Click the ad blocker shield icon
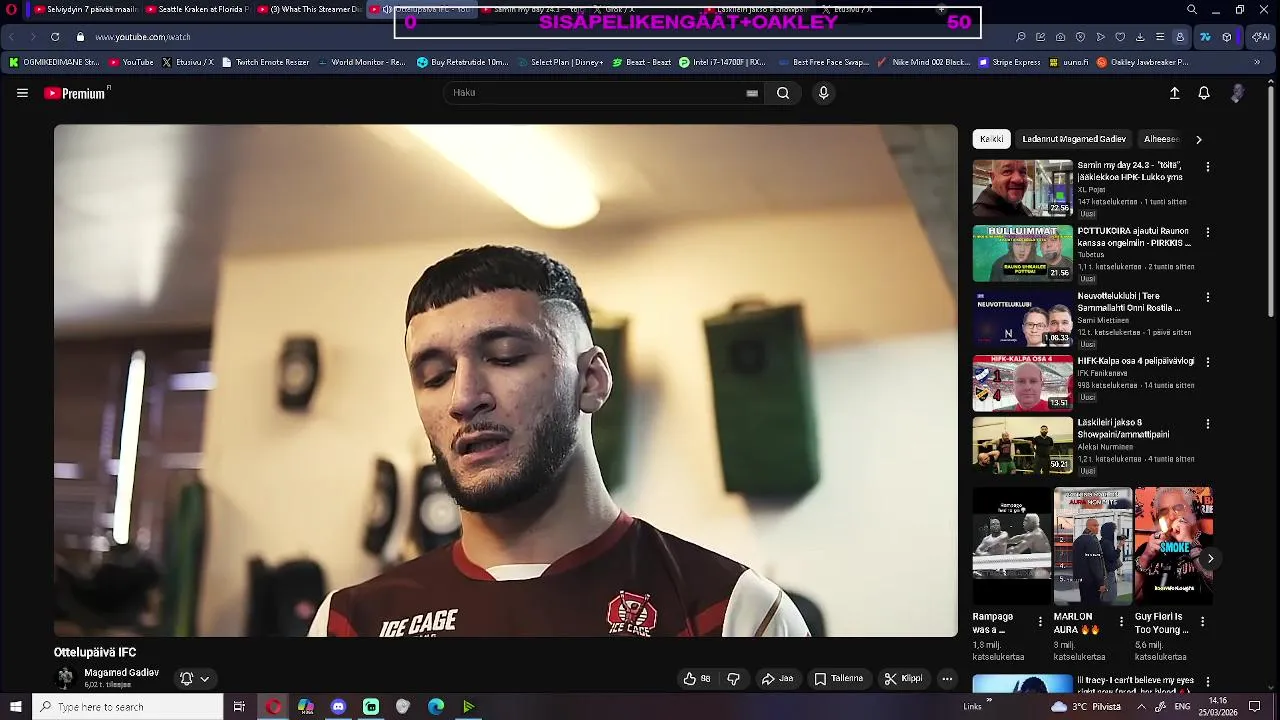 pos(1080,37)
